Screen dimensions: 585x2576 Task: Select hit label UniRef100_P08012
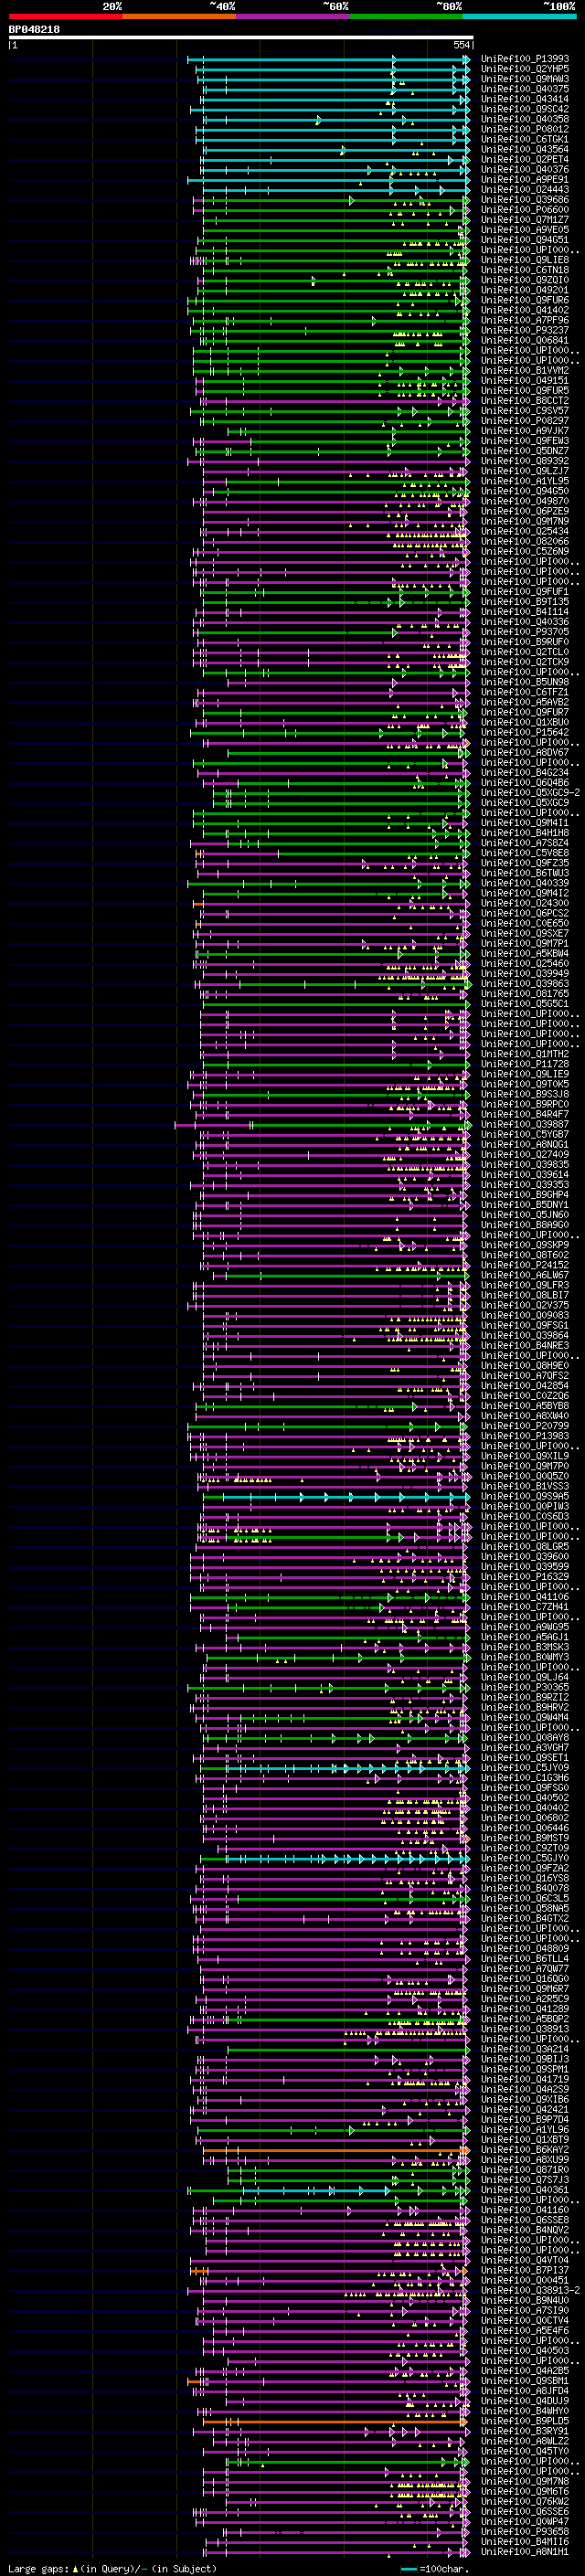[x=525, y=129]
